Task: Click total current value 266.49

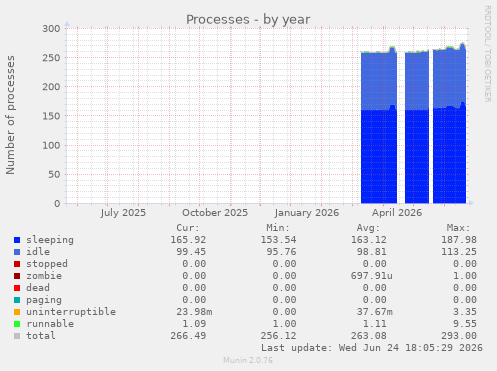Action: tap(188, 336)
